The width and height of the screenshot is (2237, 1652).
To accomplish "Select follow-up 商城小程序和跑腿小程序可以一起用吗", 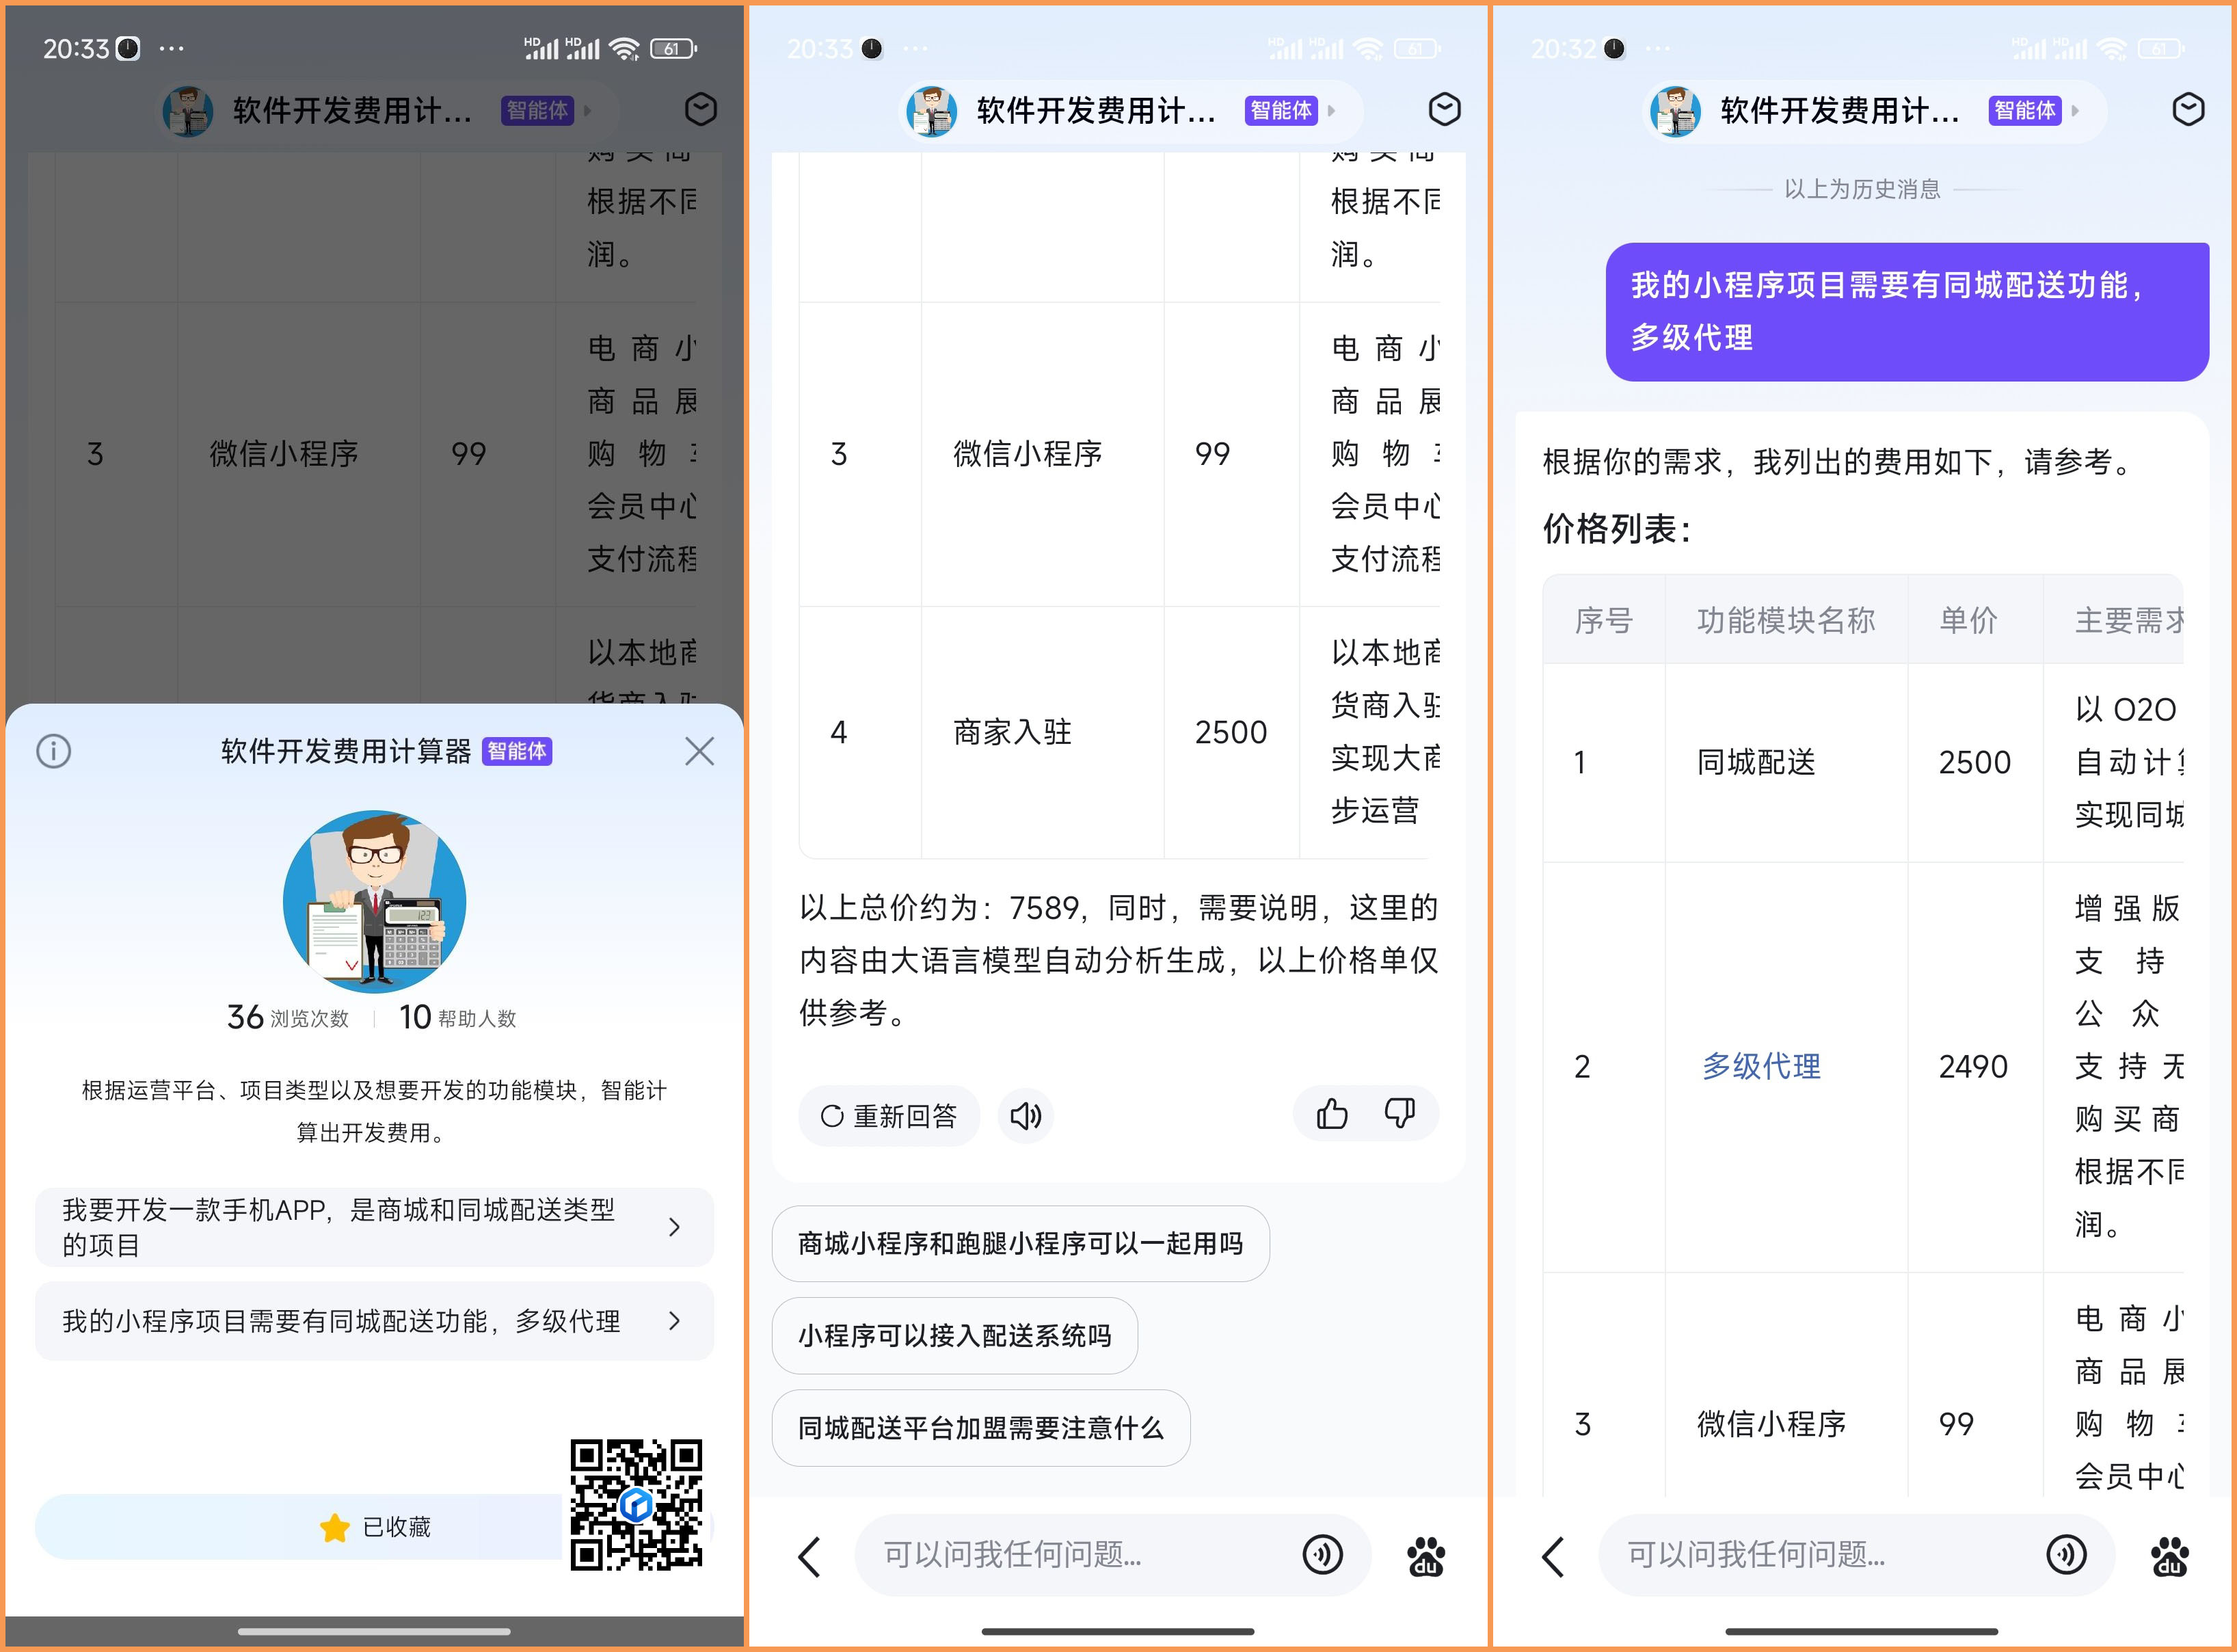I will point(1020,1243).
